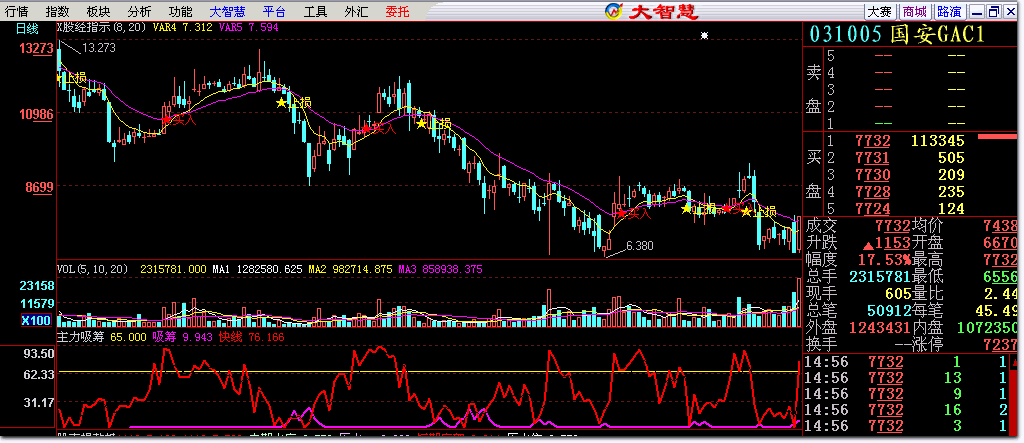Click the 开盘 label
This screenshot has height=443, width=1024.
pyautogui.click(x=927, y=242)
